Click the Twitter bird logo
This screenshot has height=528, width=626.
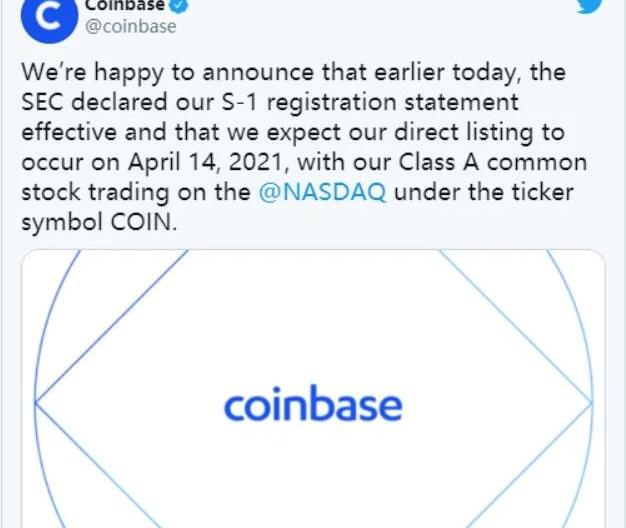[x=590, y=8]
